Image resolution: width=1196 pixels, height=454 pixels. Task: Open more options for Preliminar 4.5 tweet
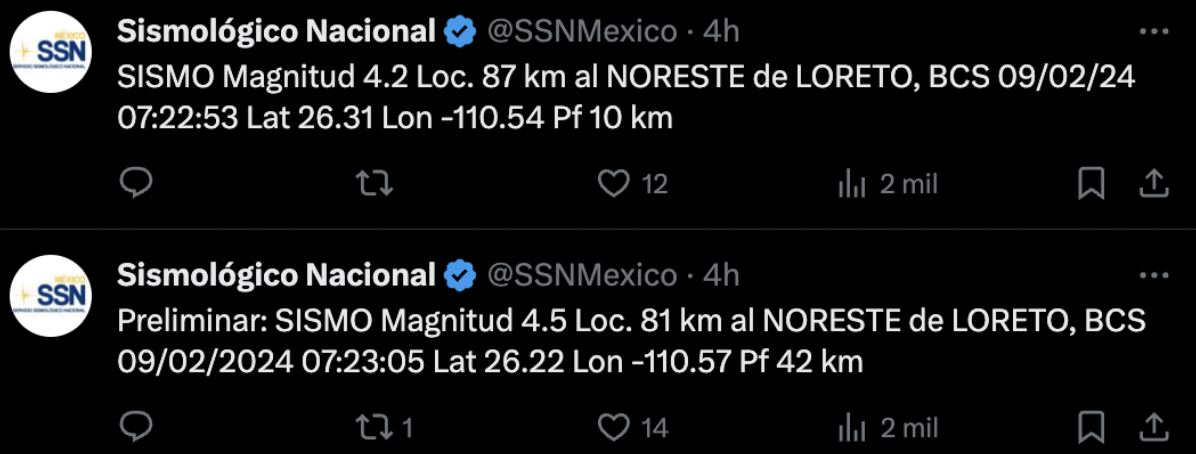[x=1154, y=275]
